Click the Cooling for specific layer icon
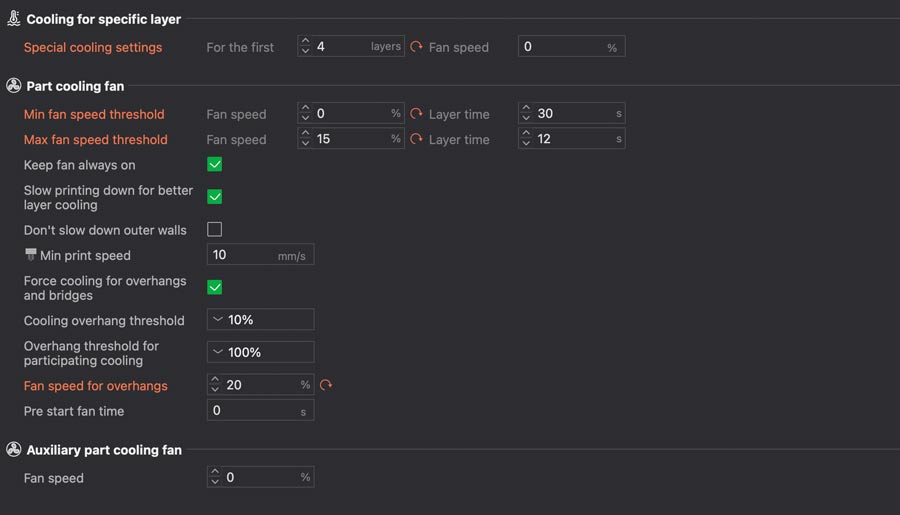Screen dimensions: 900x515 click(x=14, y=19)
